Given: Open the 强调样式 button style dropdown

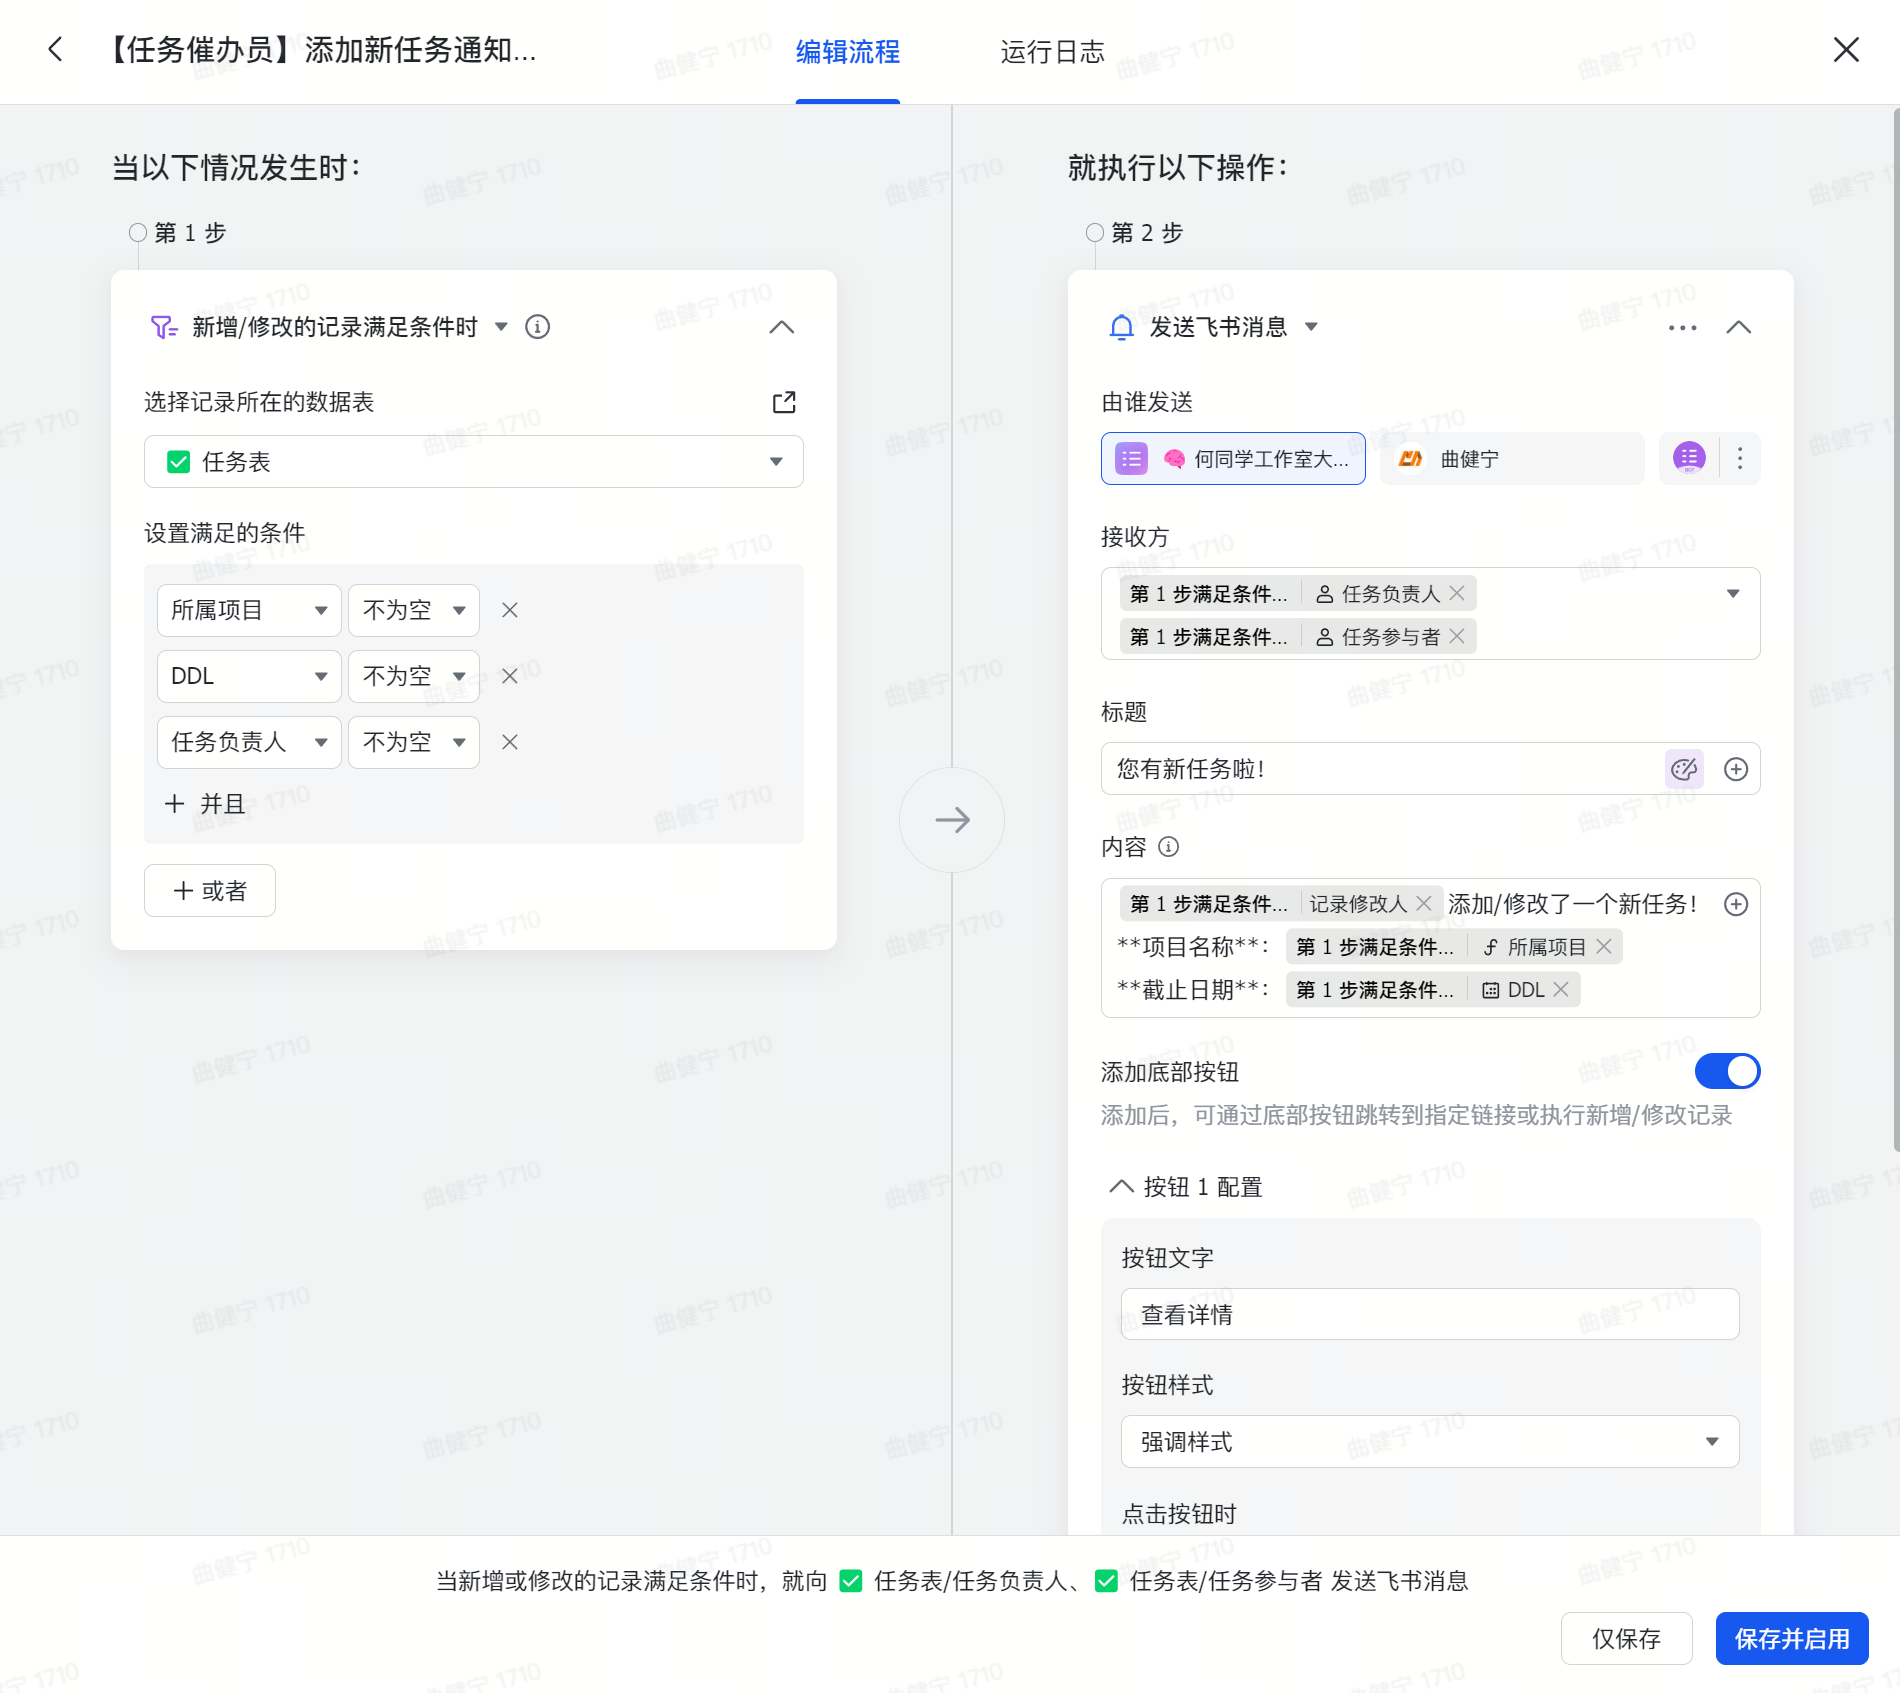Looking at the screenshot, I should [x=1429, y=1441].
